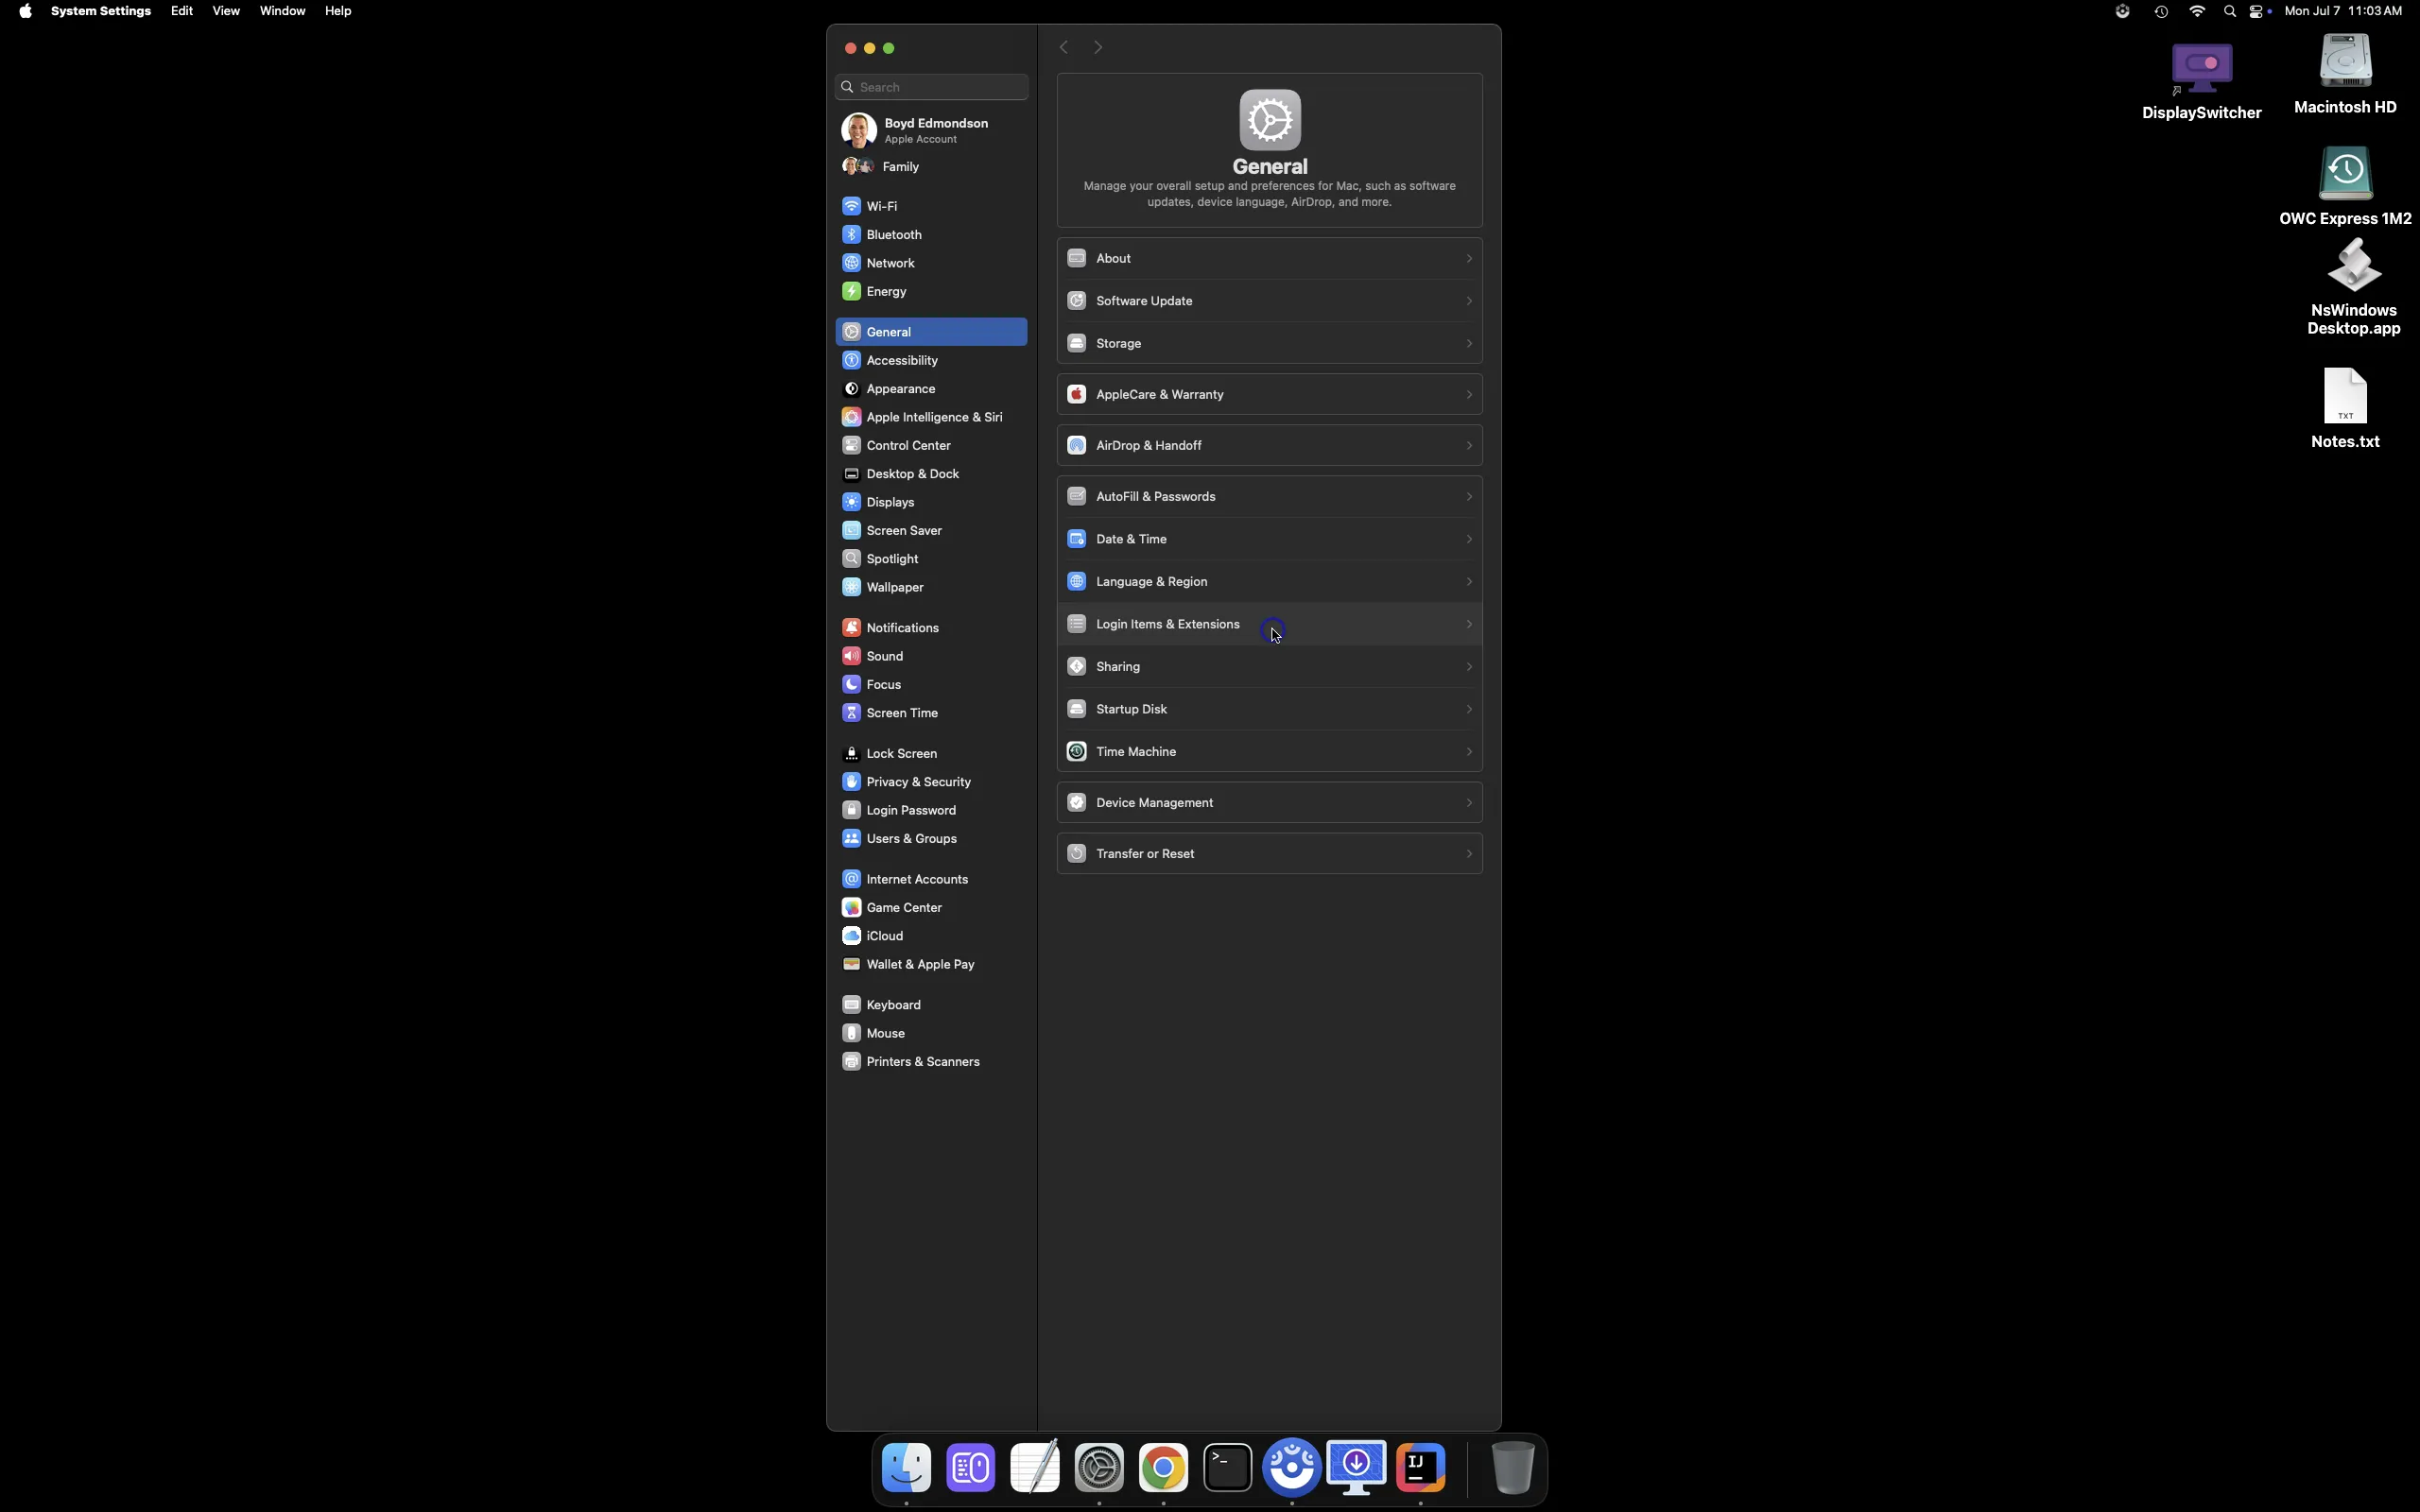Open Notes.txt file on desktop
The image size is (2420, 1512).
2346,409
